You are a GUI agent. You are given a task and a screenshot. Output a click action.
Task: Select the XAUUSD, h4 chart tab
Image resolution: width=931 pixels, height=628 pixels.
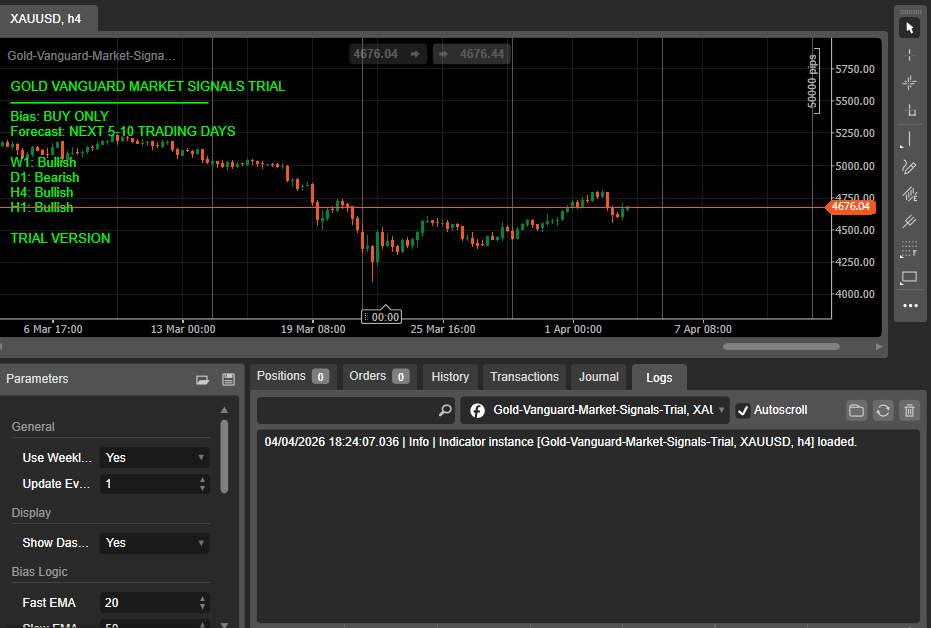coord(48,18)
